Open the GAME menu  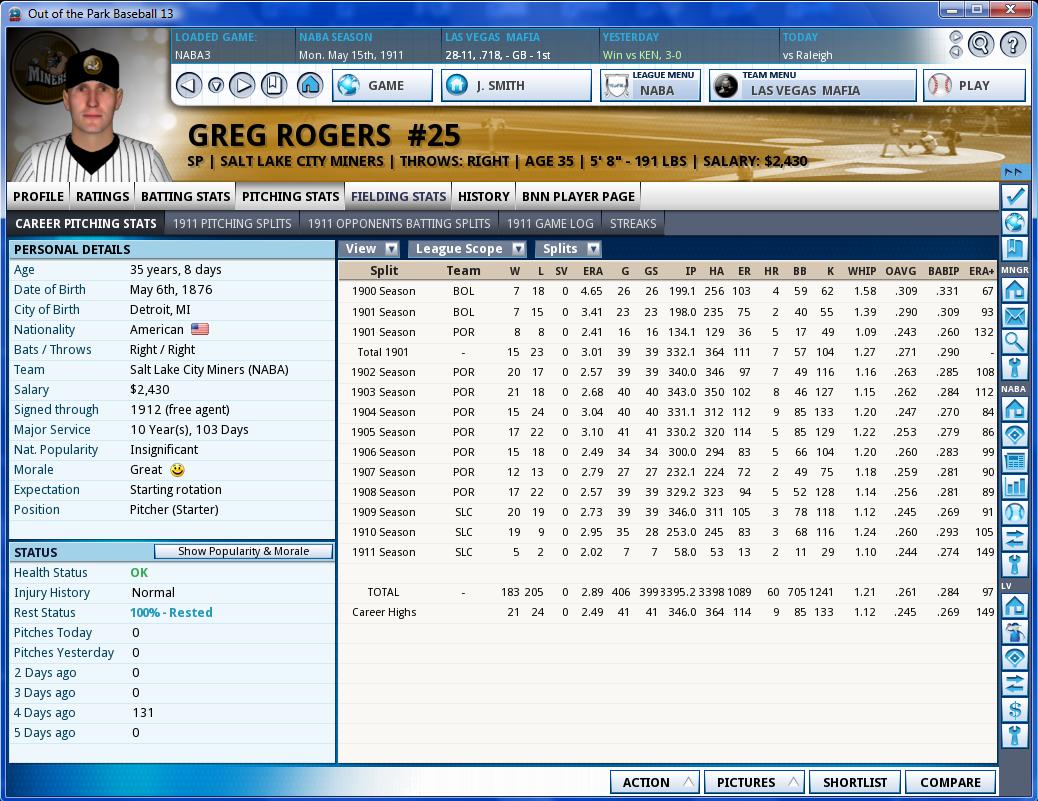coord(382,85)
